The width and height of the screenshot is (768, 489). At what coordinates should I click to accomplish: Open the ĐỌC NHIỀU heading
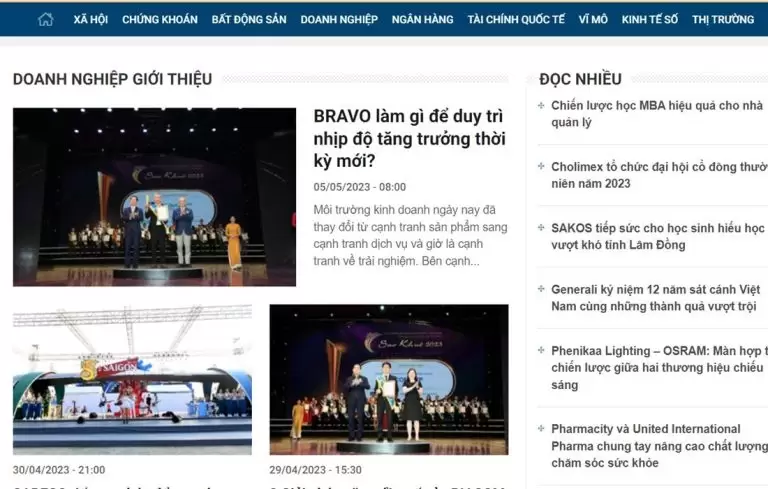coord(580,79)
